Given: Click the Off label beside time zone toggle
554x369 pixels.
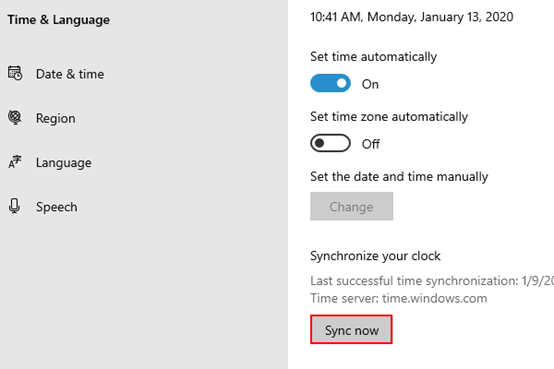Looking at the screenshot, I should pos(371,144).
